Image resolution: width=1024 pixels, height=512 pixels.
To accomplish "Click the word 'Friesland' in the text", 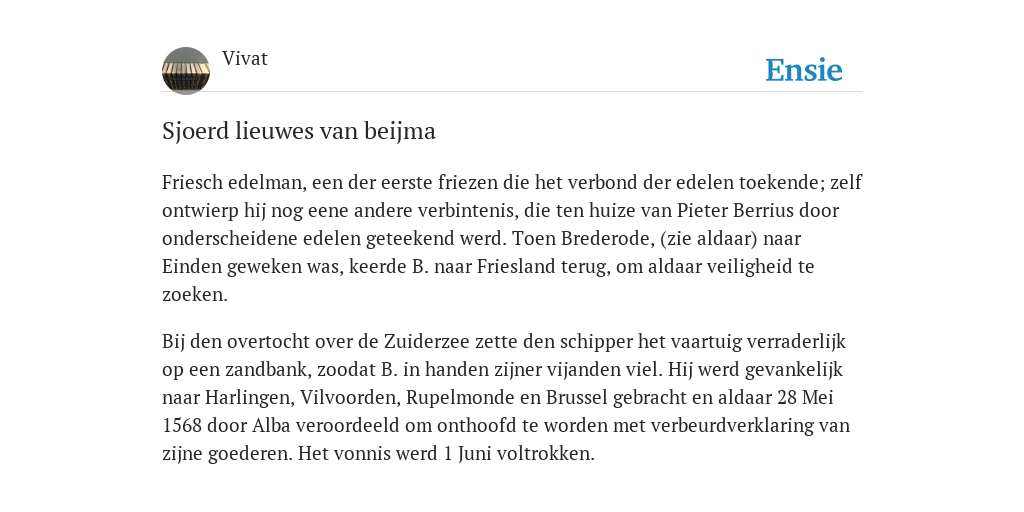I will pos(518,266).
